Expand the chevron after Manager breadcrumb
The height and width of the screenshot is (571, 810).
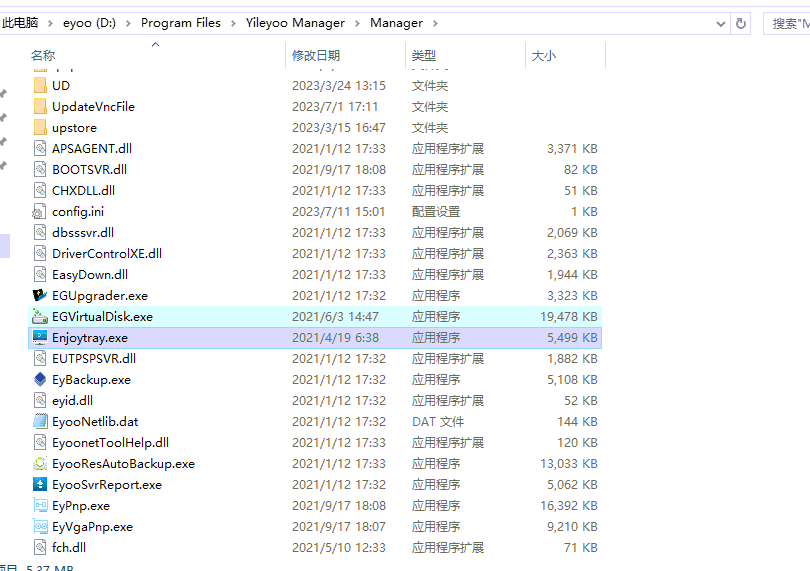tap(435, 23)
